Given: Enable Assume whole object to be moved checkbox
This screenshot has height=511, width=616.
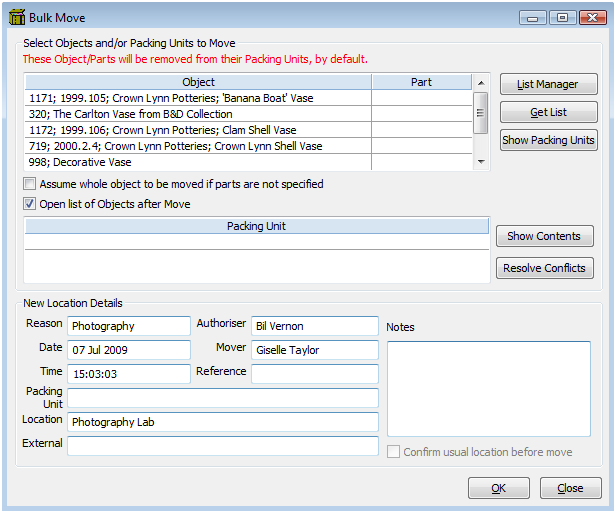Looking at the screenshot, I should click(x=29, y=184).
